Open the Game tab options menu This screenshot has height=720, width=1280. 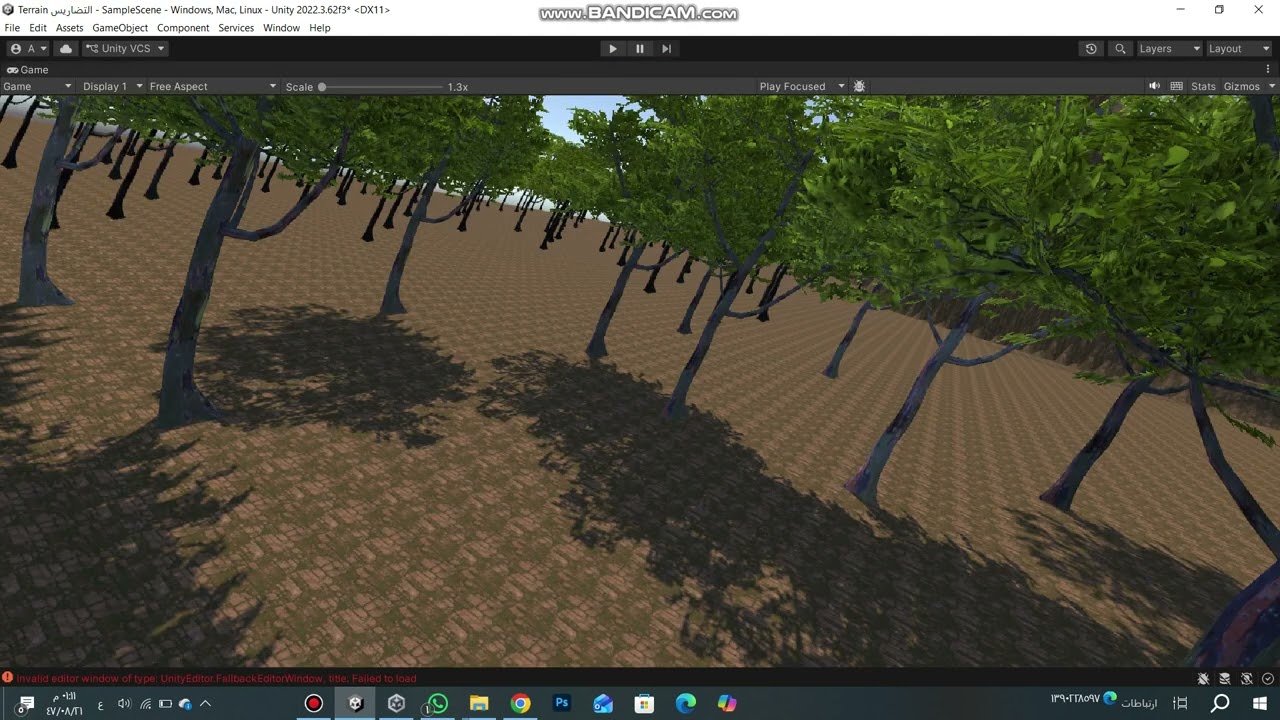tap(1268, 70)
